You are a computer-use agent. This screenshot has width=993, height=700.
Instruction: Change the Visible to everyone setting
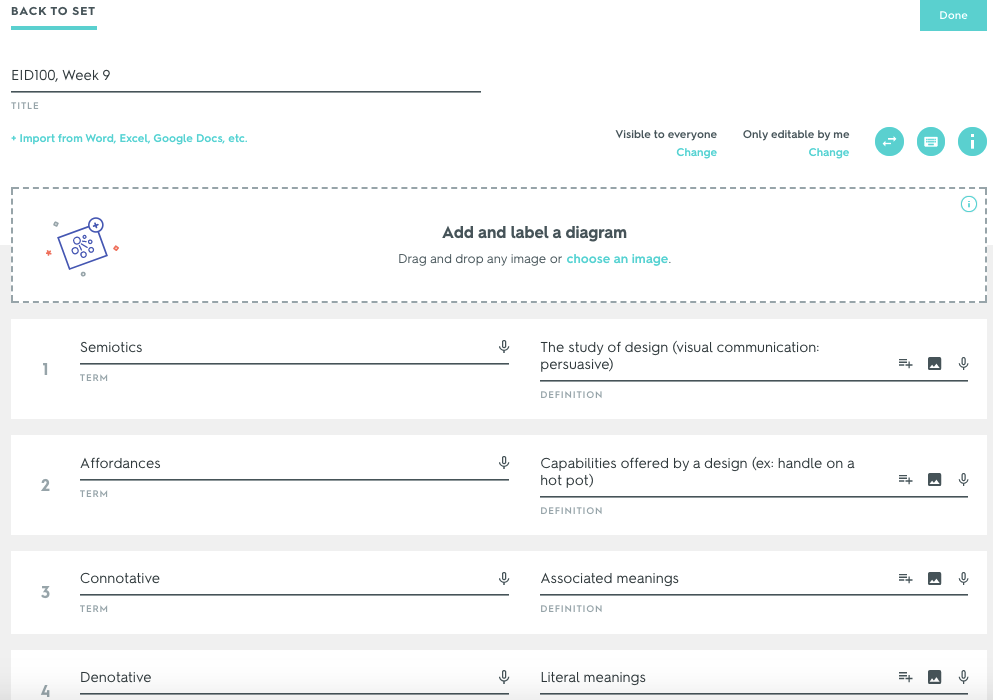(696, 152)
